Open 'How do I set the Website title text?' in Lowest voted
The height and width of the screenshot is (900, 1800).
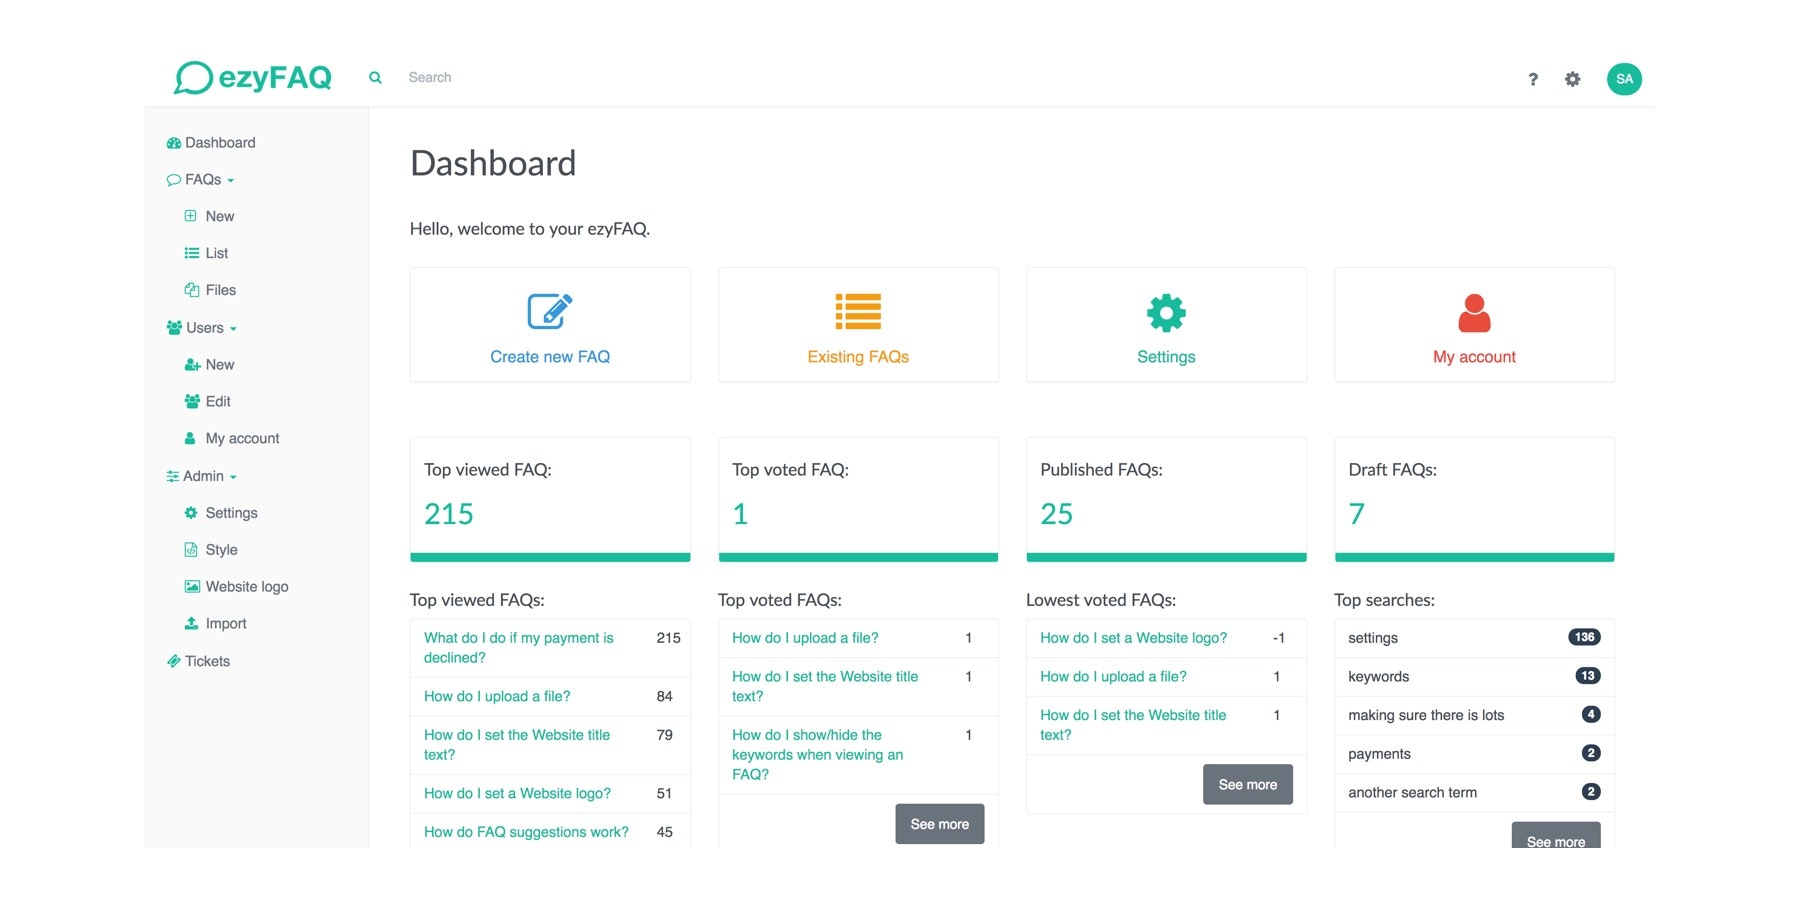click(1133, 725)
